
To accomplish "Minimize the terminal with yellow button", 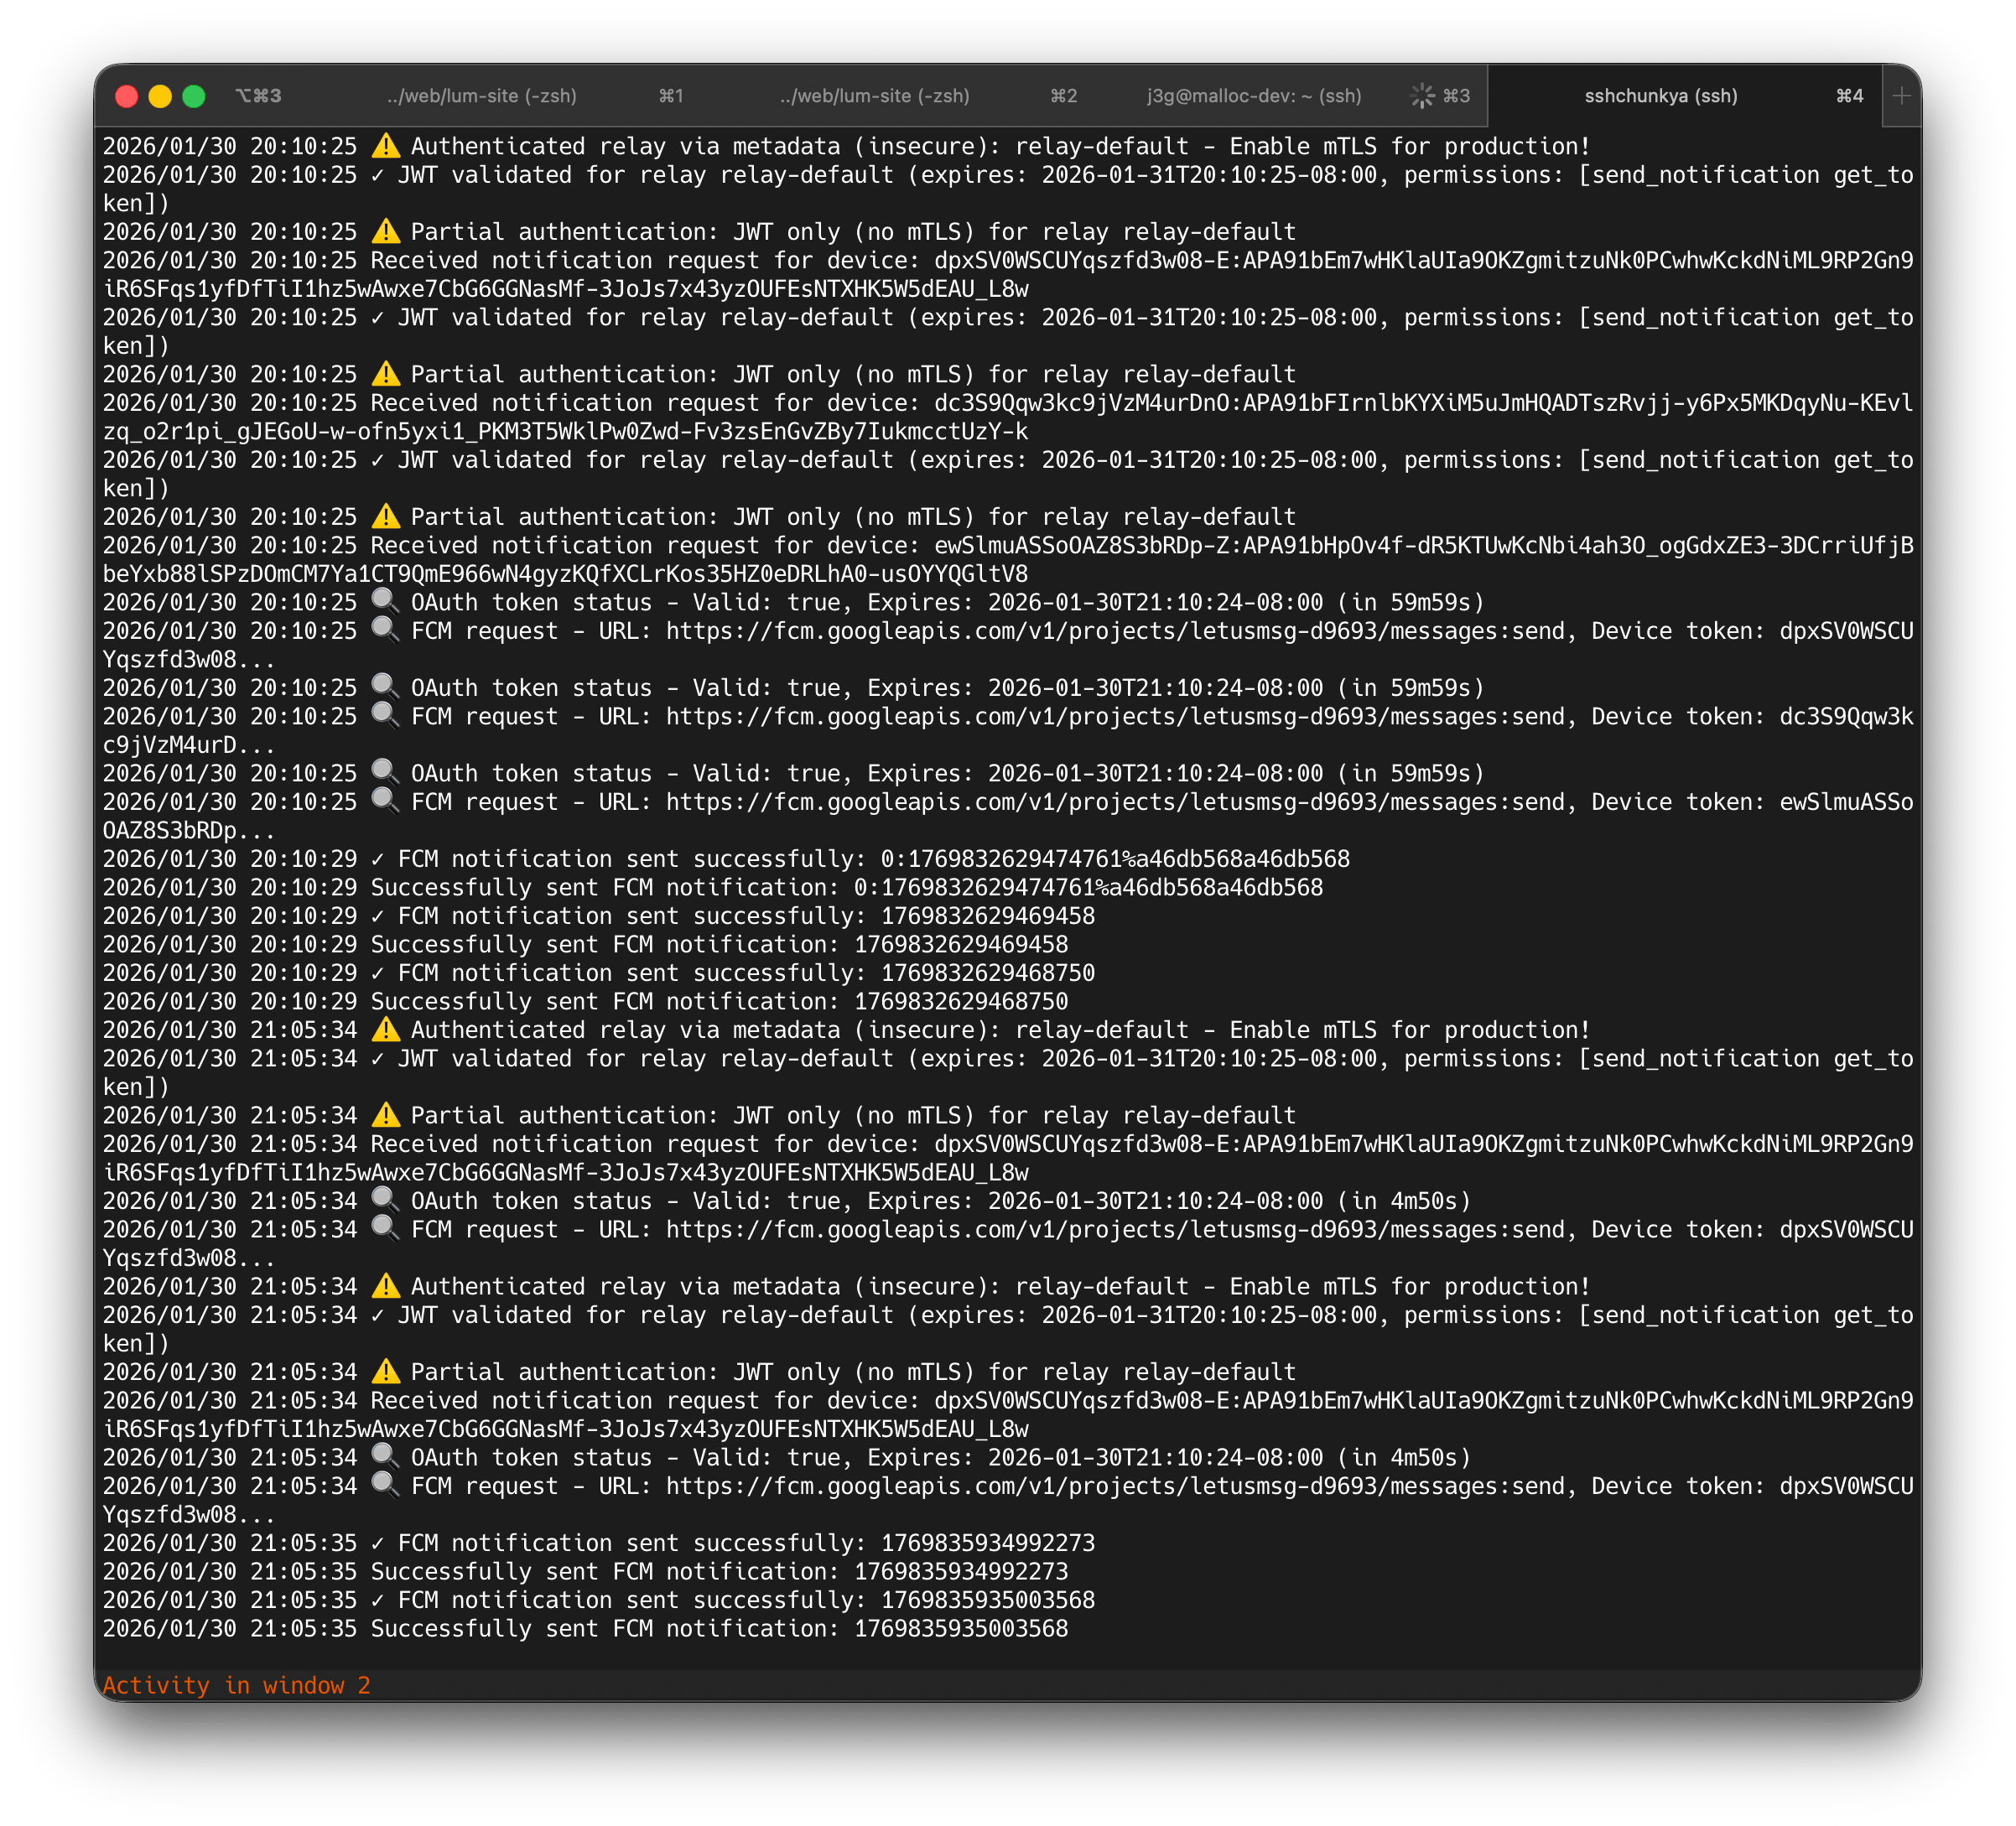I will point(160,96).
